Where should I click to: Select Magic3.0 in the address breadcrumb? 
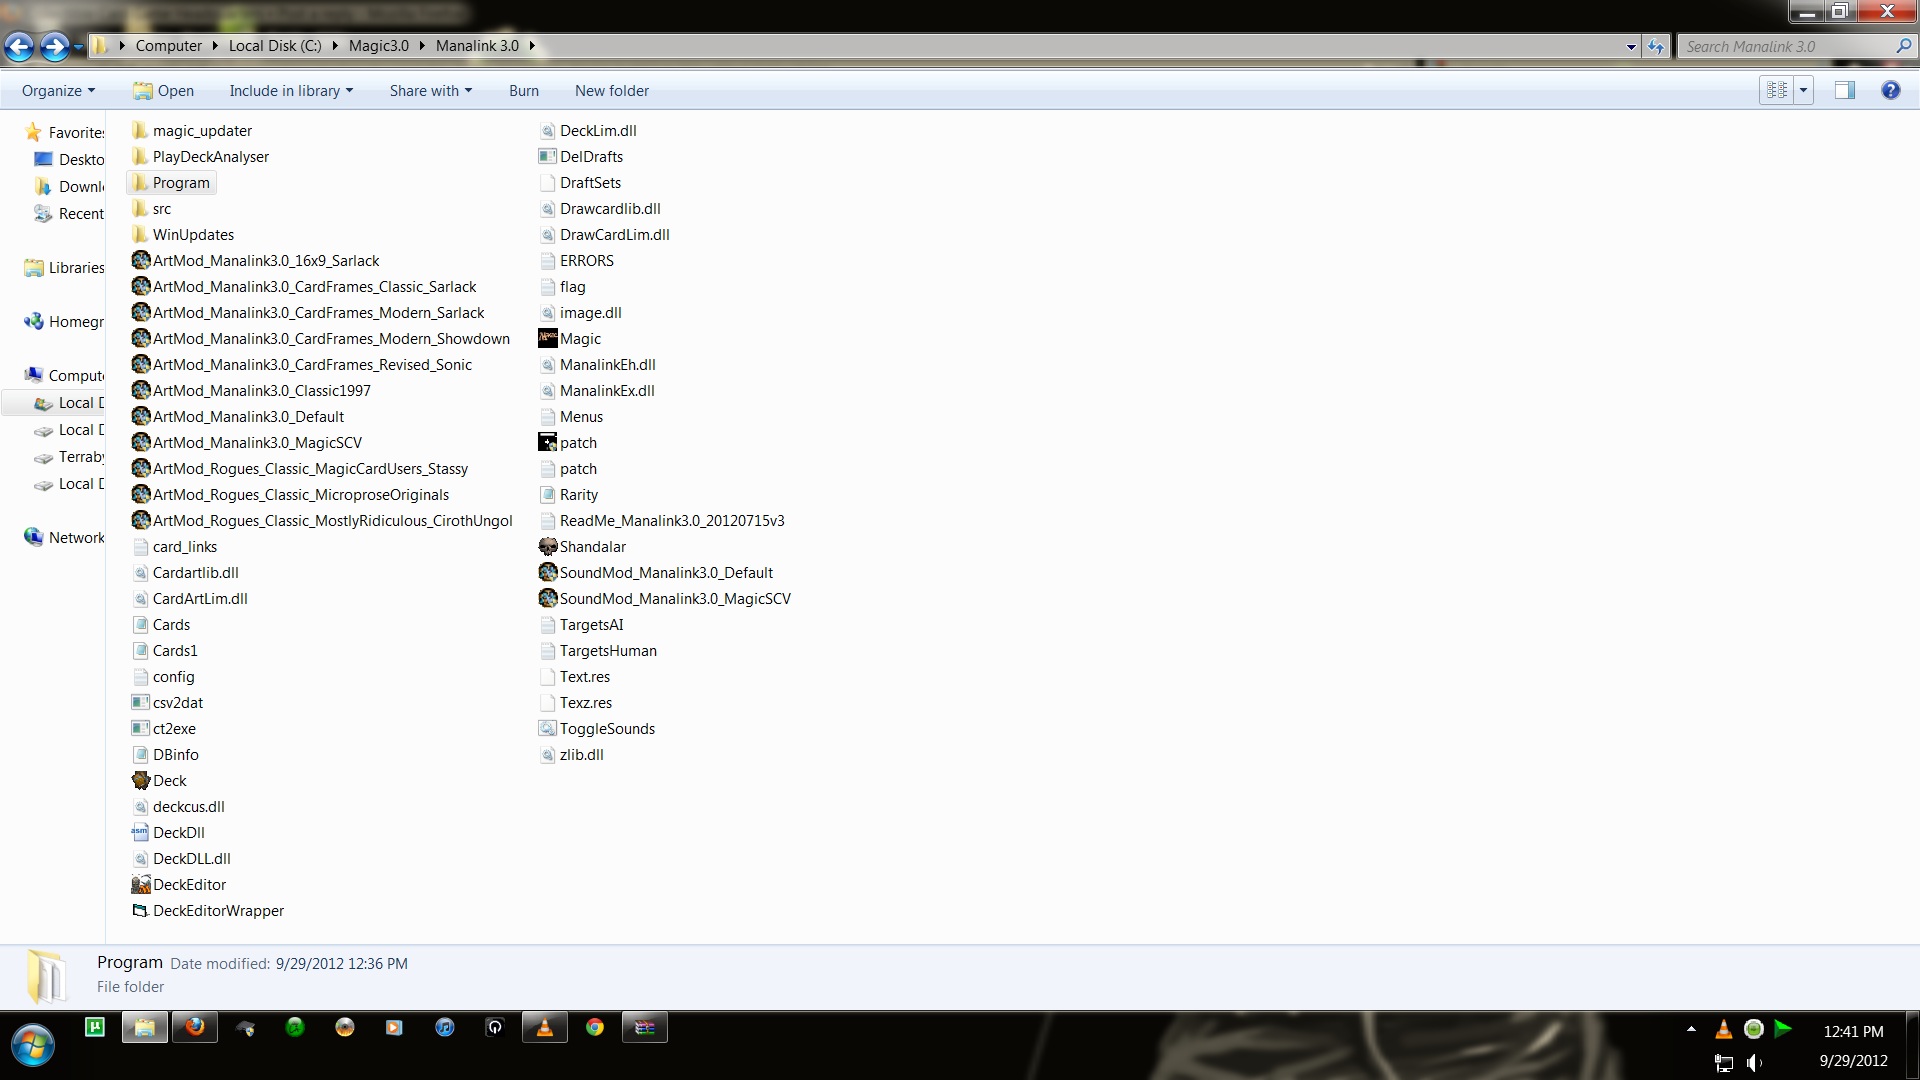click(378, 45)
